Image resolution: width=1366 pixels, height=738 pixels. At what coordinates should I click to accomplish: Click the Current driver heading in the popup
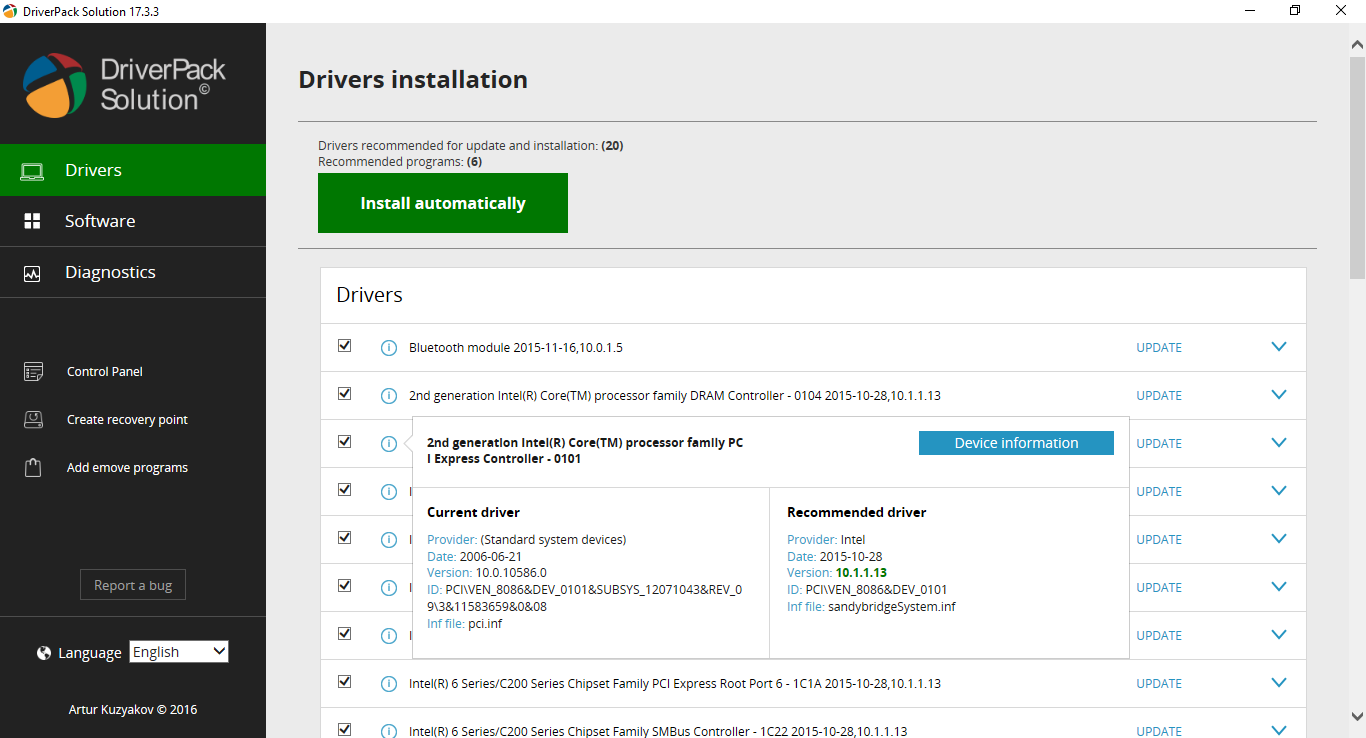473,513
